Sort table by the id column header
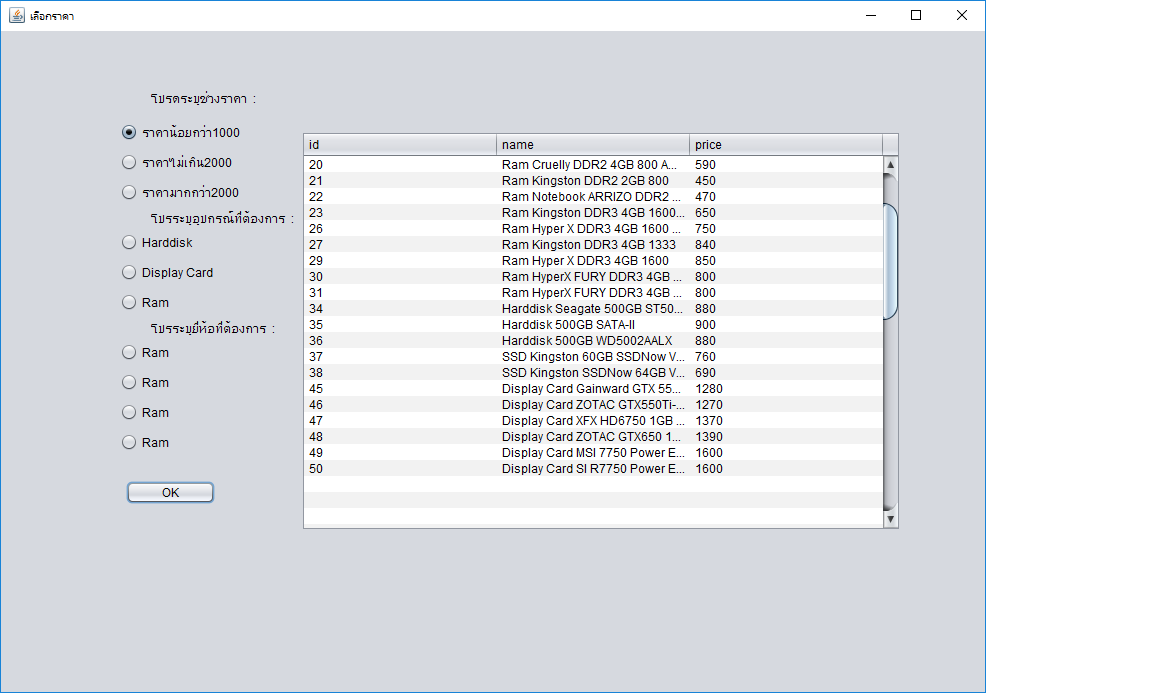 click(400, 145)
